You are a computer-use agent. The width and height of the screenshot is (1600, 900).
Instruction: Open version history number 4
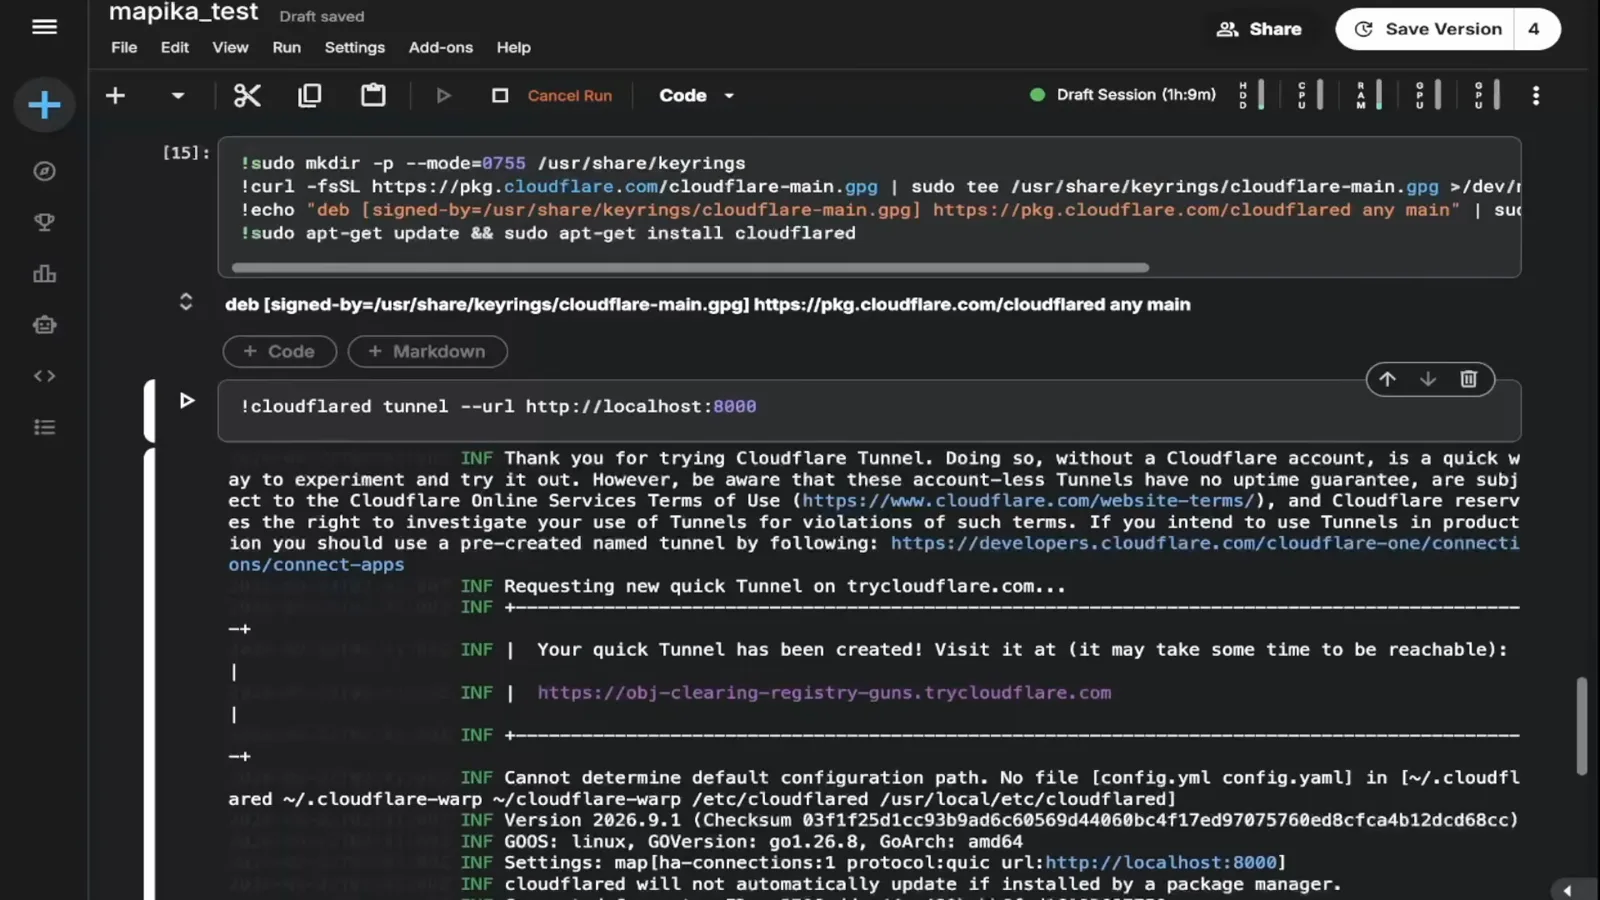1535,29
